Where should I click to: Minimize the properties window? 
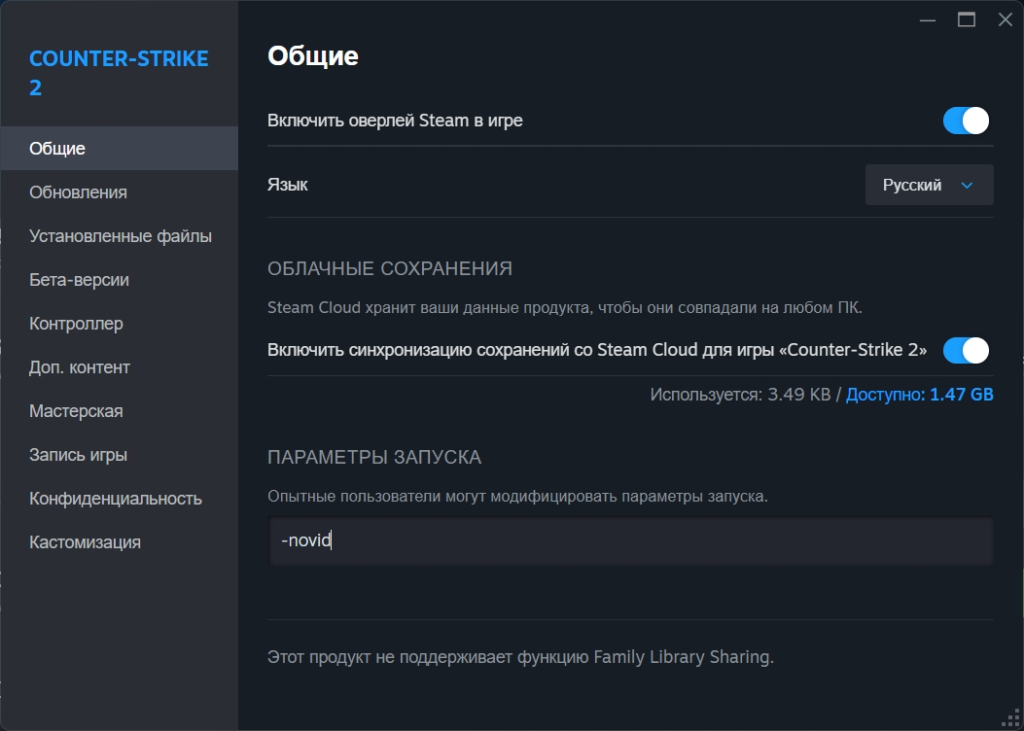tap(928, 19)
